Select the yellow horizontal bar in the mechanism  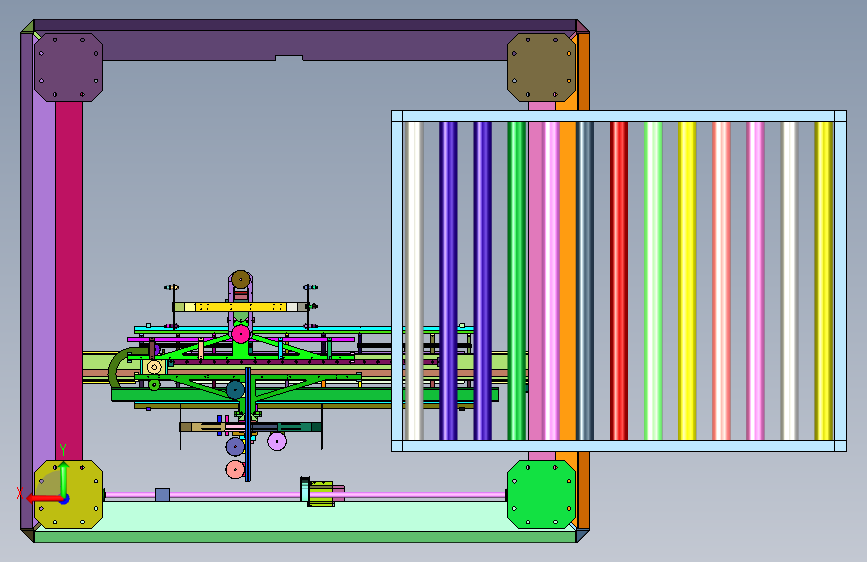(241, 307)
